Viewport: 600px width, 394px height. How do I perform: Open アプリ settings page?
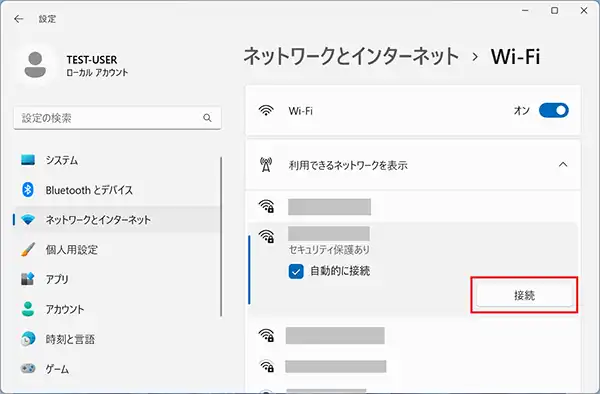(117, 279)
